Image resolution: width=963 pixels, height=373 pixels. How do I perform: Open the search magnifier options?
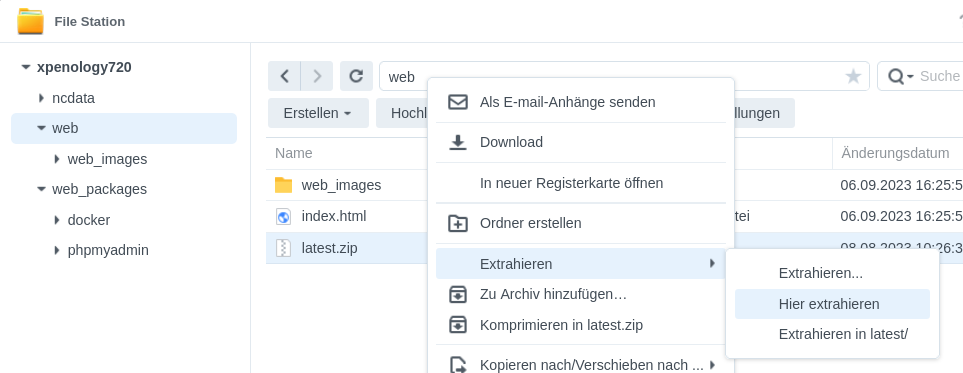tap(900, 76)
